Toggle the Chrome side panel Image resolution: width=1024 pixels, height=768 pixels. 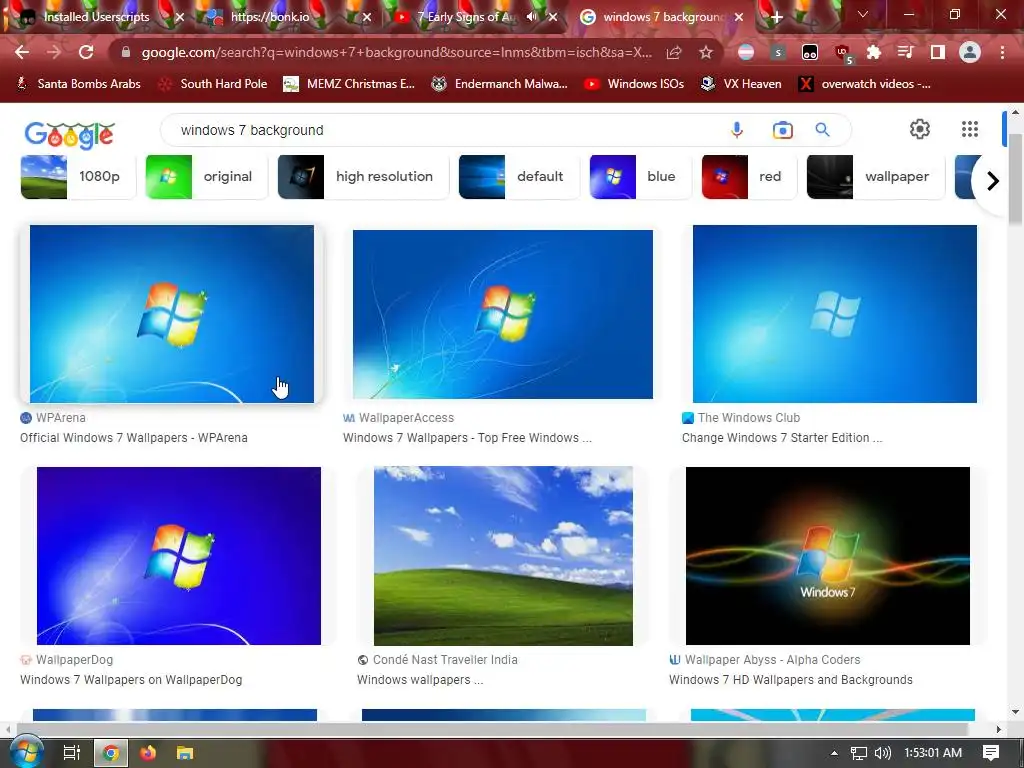[938, 52]
